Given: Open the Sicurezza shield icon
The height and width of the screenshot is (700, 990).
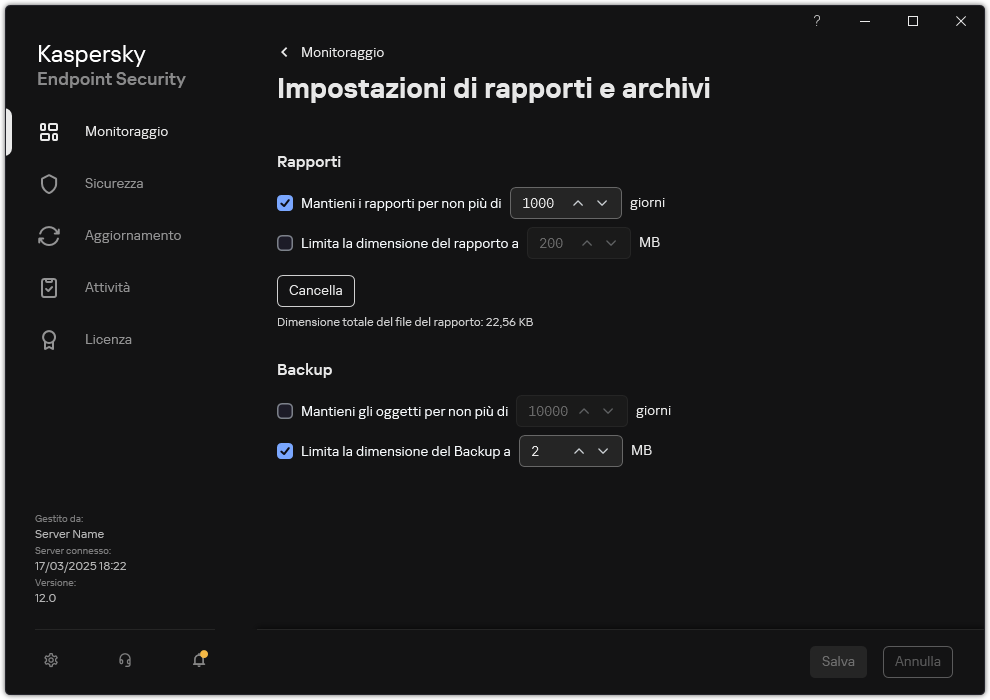Looking at the screenshot, I should [x=48, y=183].
